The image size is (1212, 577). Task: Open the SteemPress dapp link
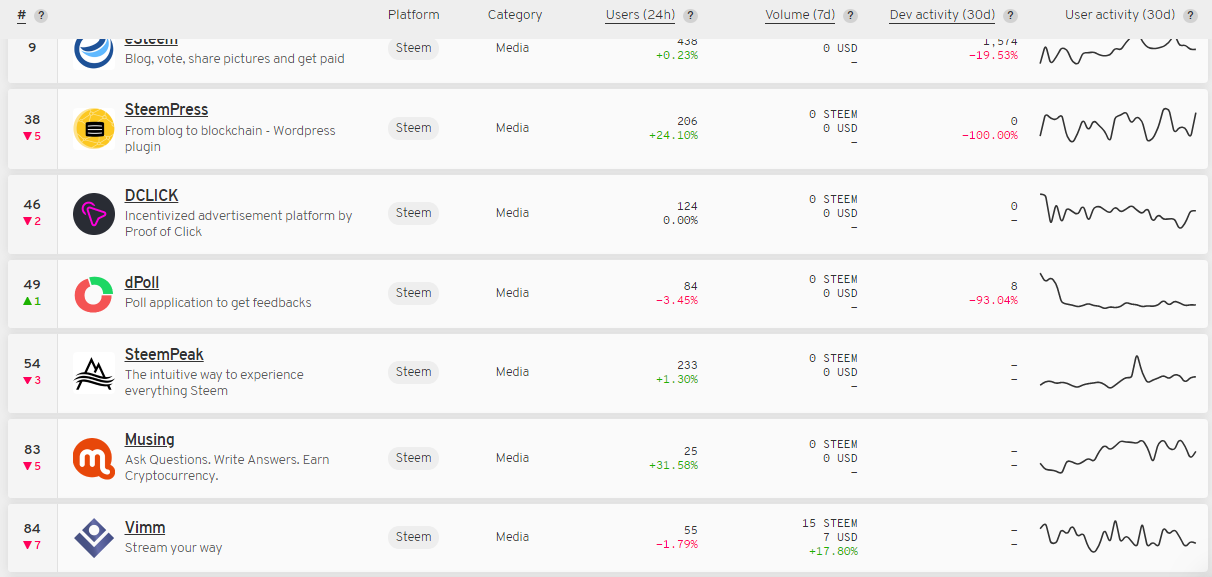coord(166,110)
